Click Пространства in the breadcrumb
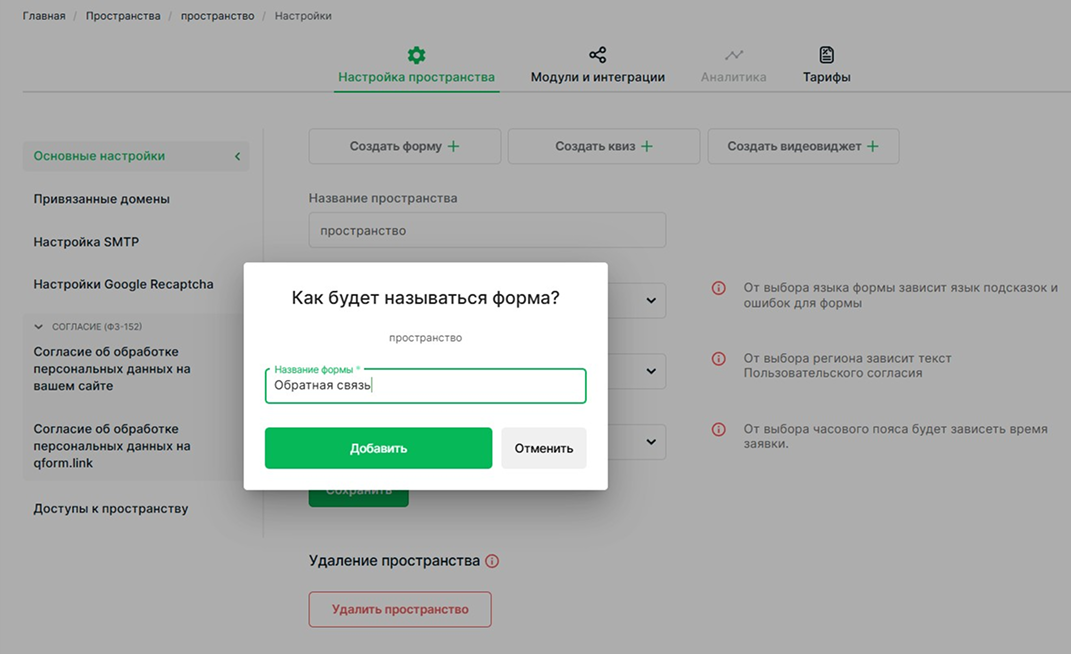This screenshot has width=1071, height=655. [123, 16]
